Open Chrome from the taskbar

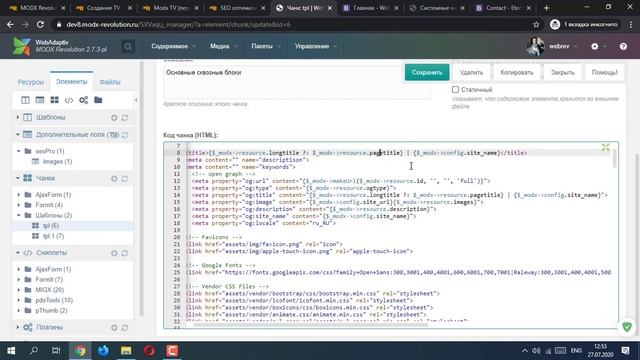pos(80,351)
